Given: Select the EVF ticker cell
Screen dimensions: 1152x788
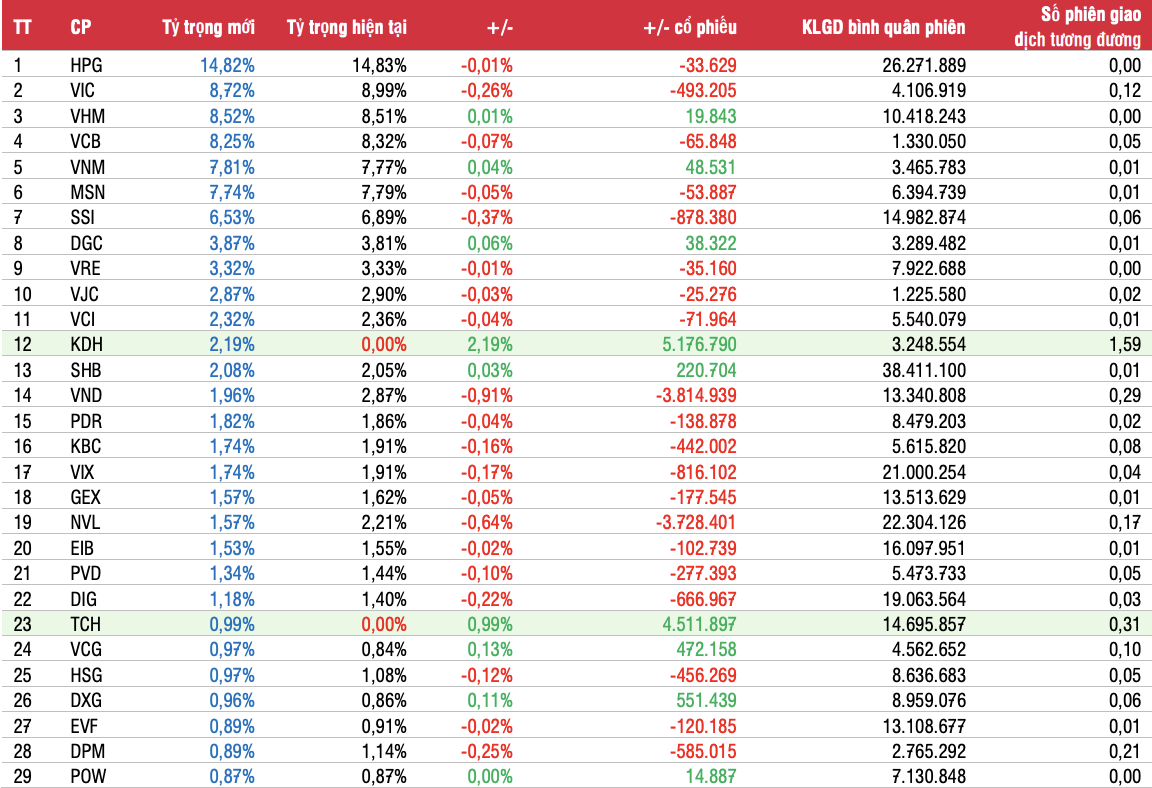Looking at the screenshot, I should coord(84,726).
